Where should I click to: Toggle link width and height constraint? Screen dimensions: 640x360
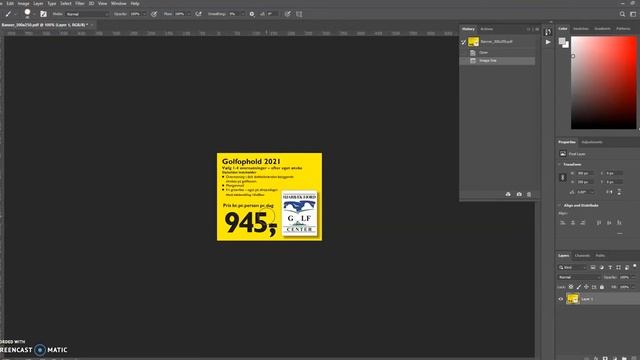click(562, 177)
